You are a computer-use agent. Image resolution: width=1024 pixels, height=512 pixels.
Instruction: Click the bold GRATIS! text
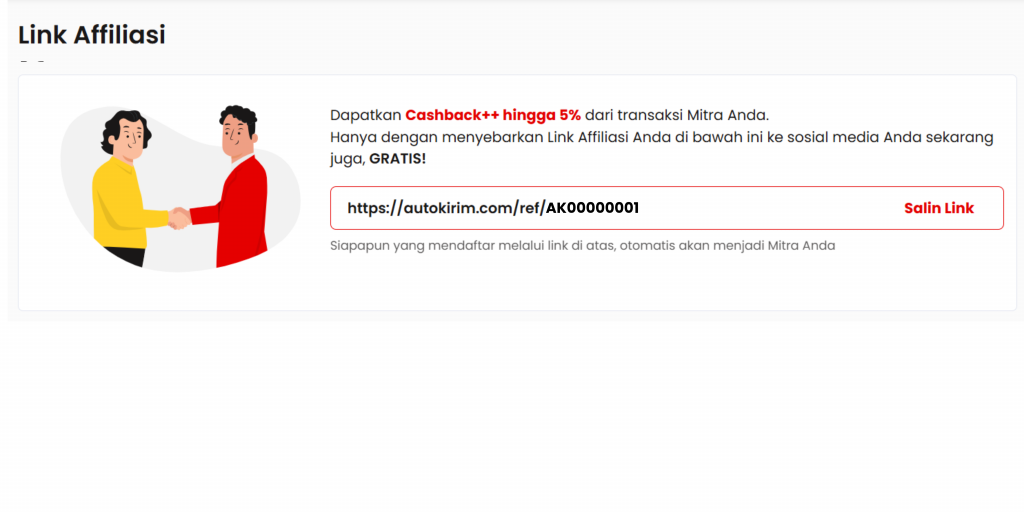[397, 159]
